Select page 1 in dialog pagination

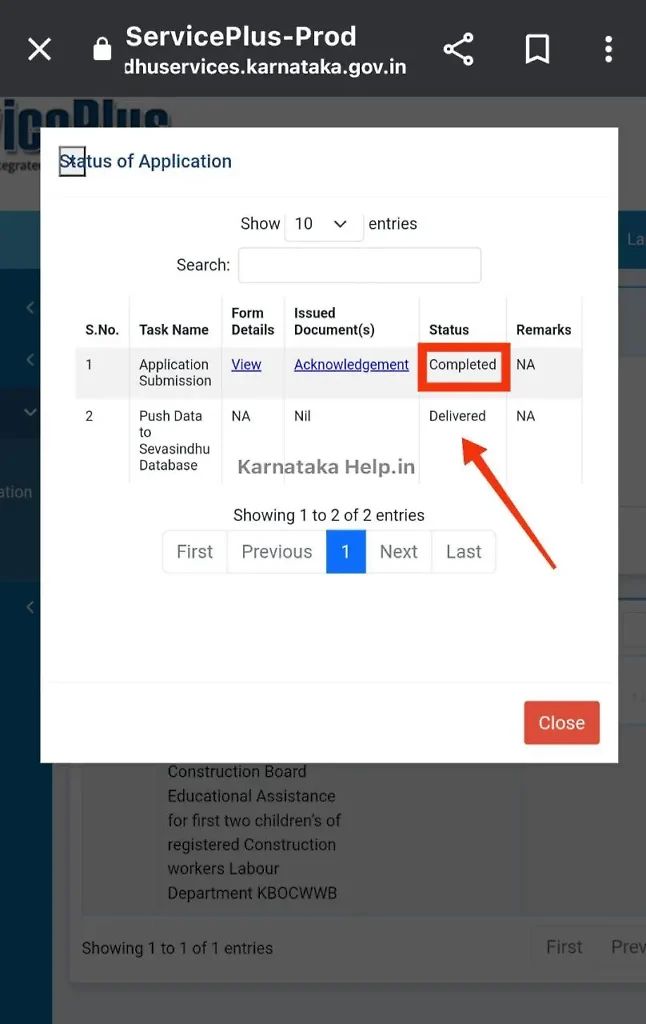click(346, 552)
